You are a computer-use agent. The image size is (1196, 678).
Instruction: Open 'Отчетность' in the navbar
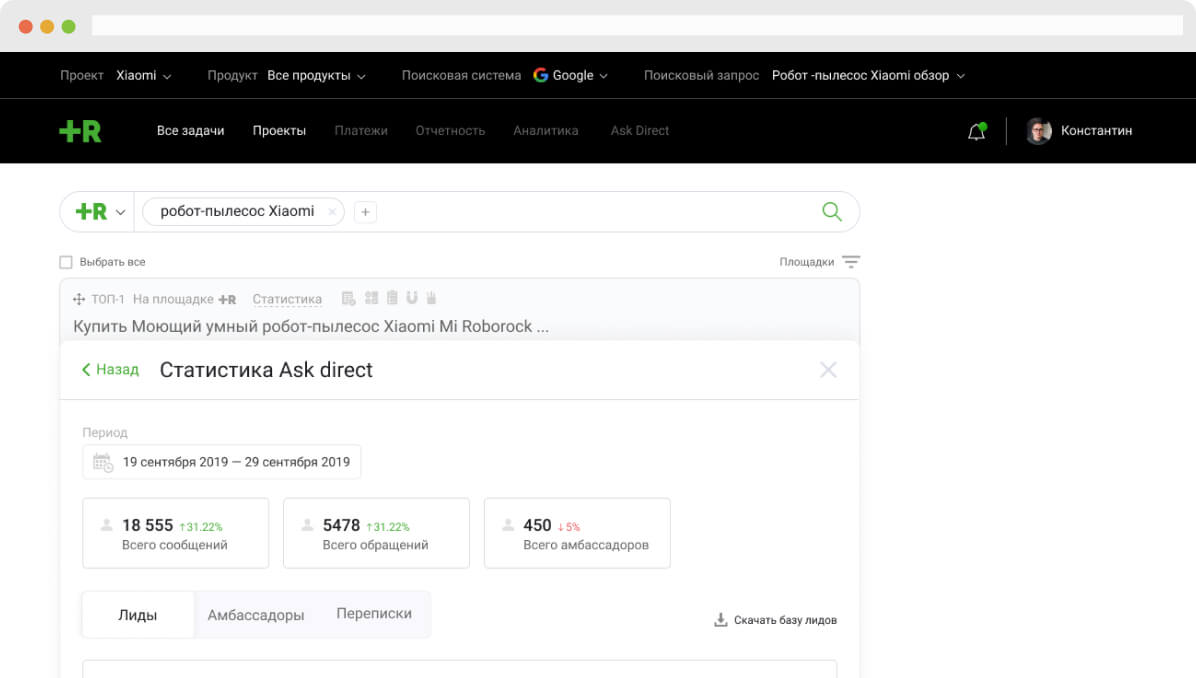450,130
